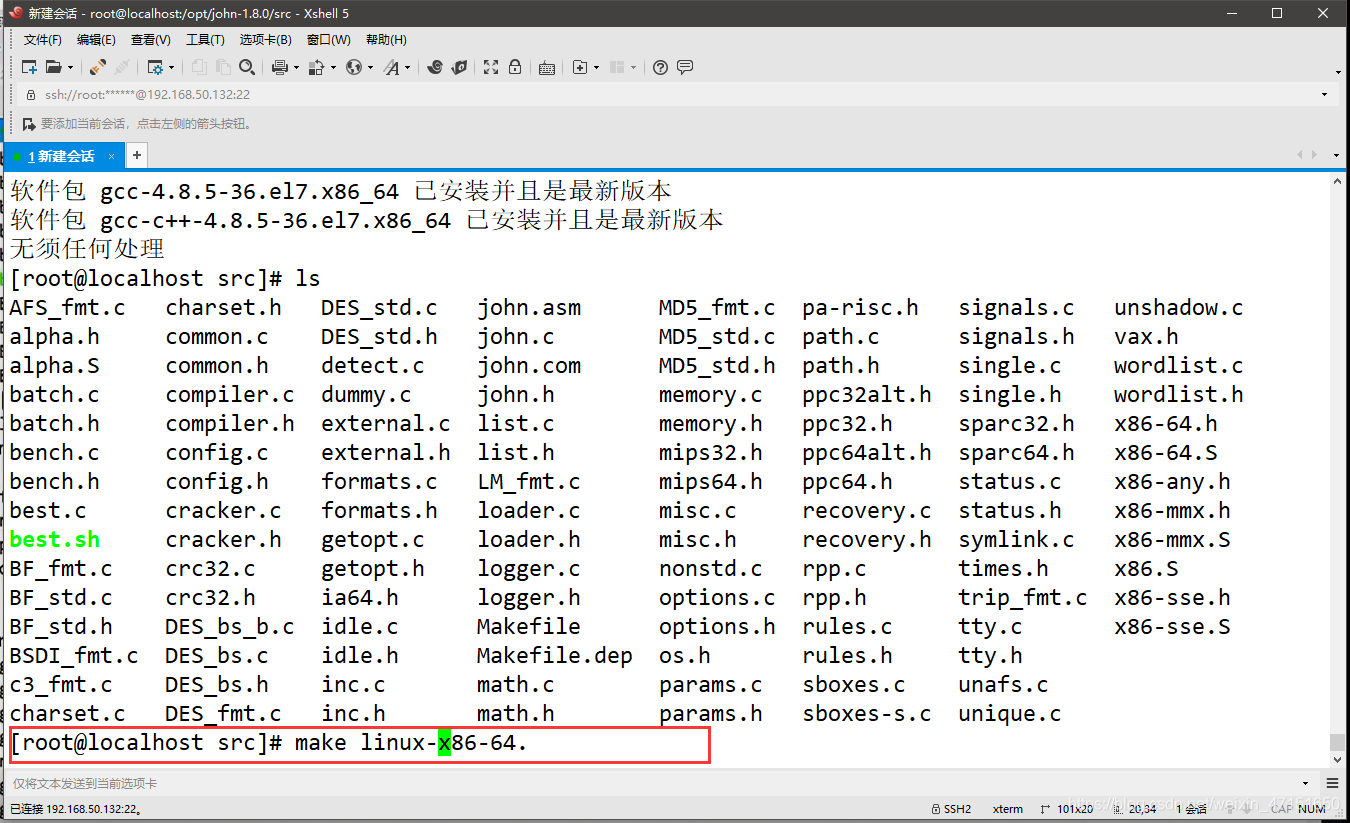Open the 查看(V) menu

tap(150, 40)
